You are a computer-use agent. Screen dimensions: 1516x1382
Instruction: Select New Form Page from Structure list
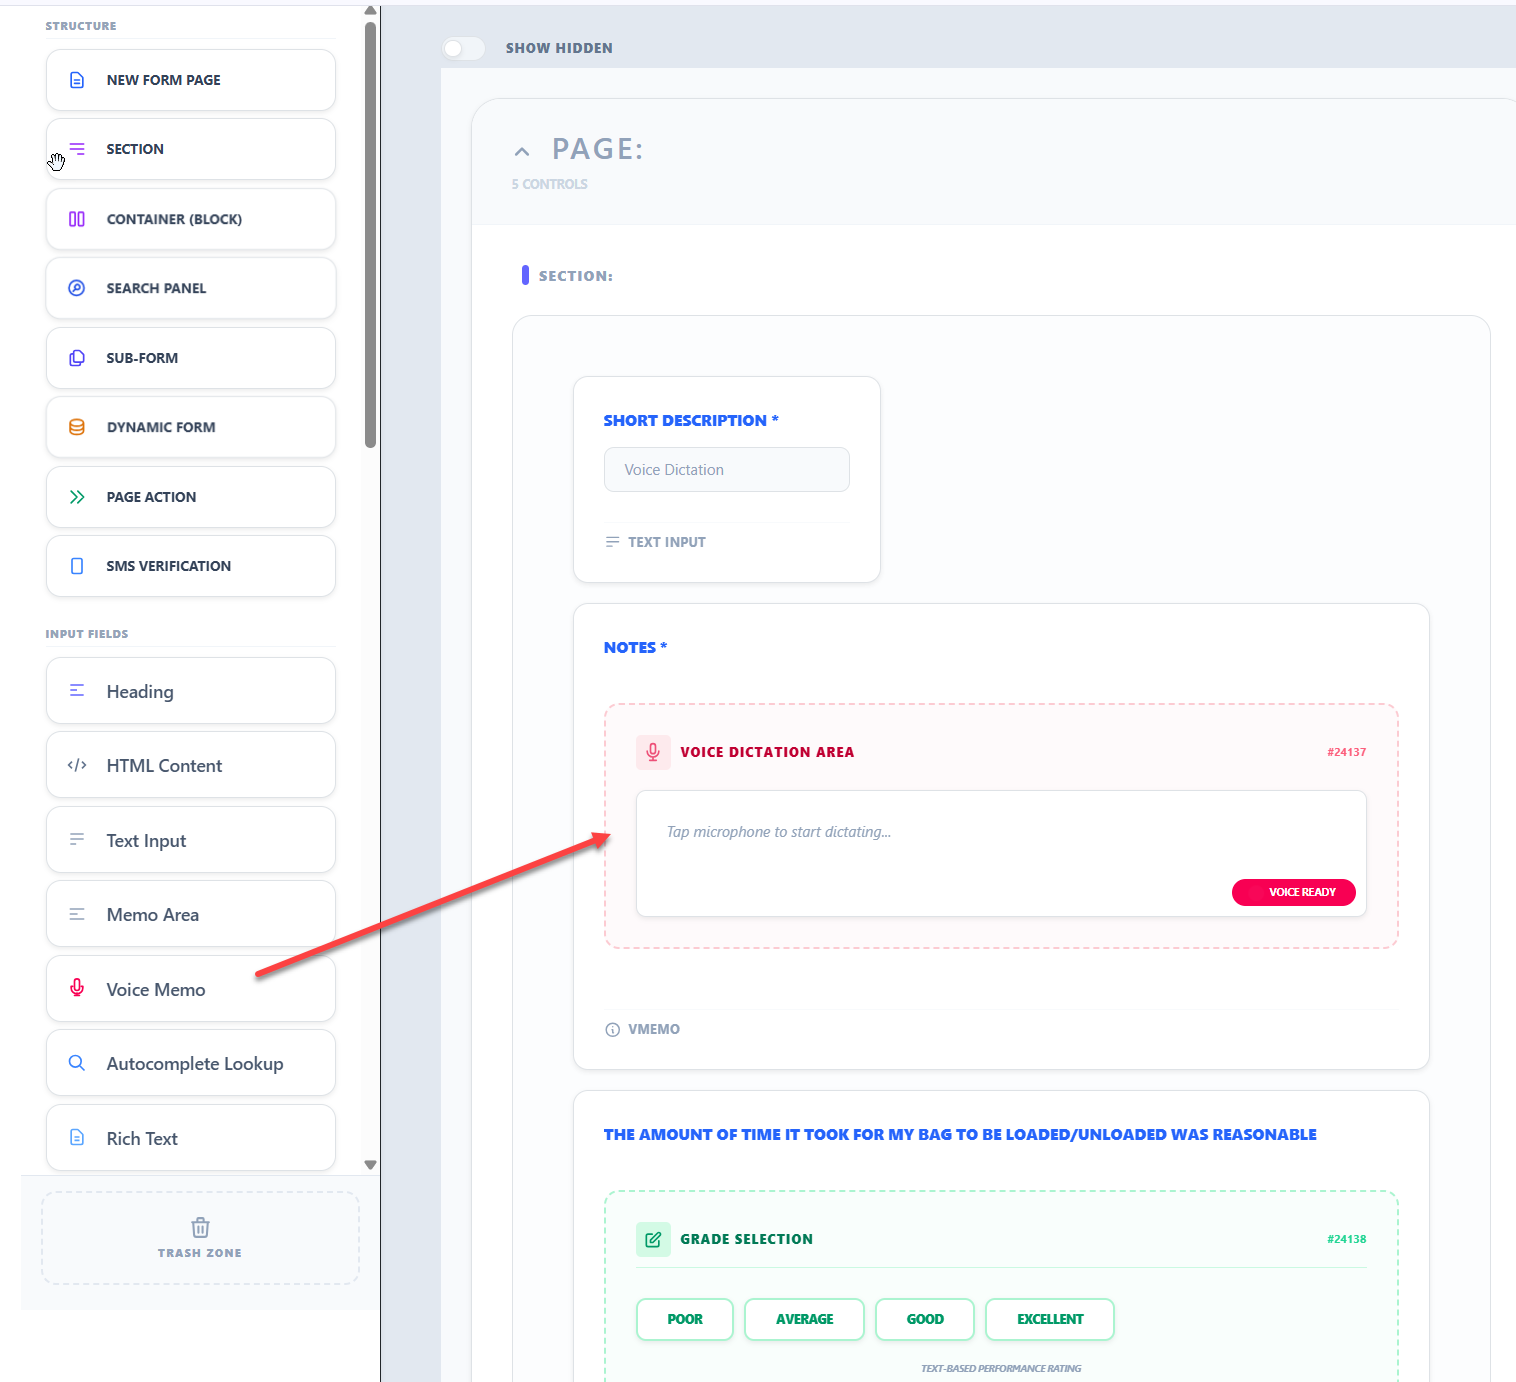click(x=190, y=79)
